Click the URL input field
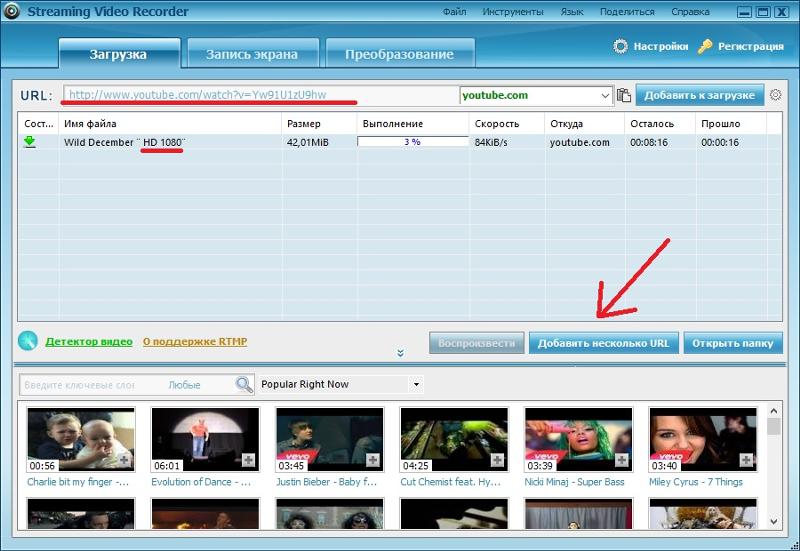This screenshot has width=800, height=551. pos(261,95)
